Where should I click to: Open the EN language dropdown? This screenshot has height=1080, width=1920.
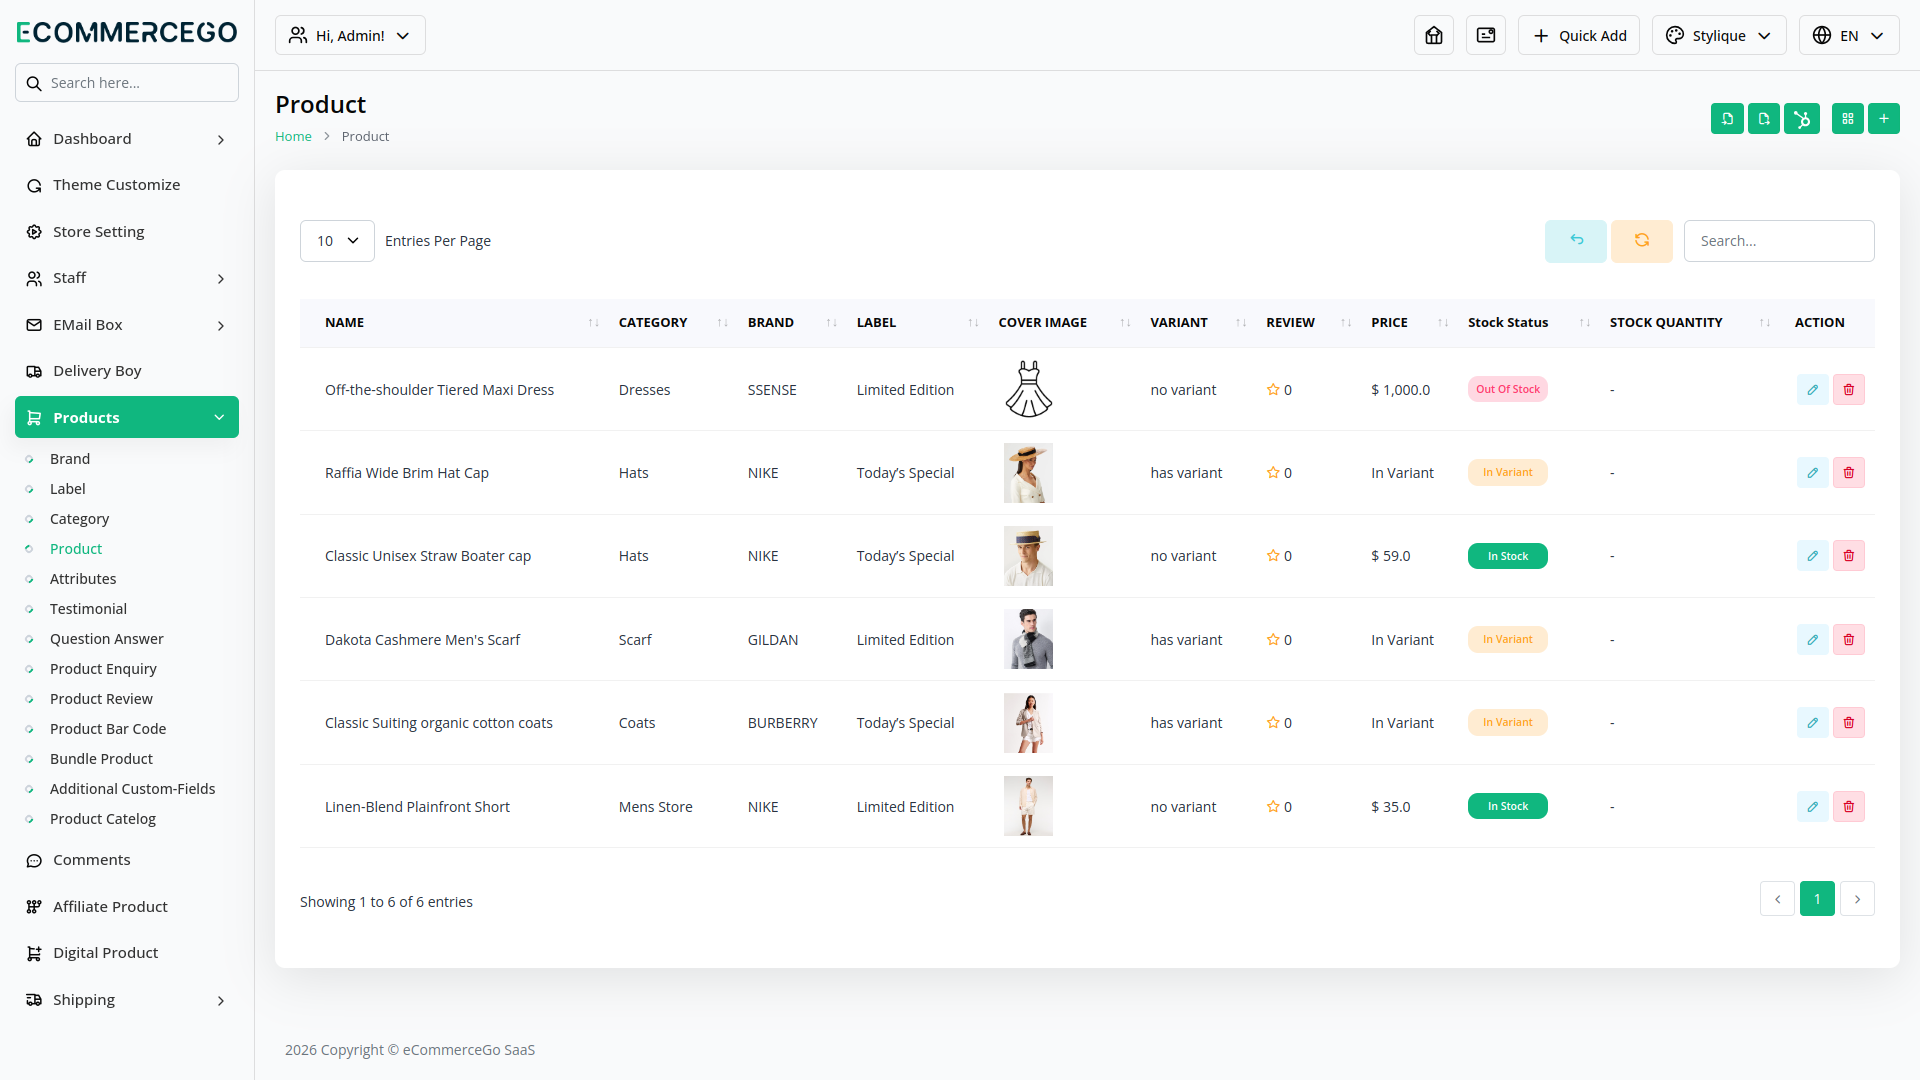(1848, 35)
